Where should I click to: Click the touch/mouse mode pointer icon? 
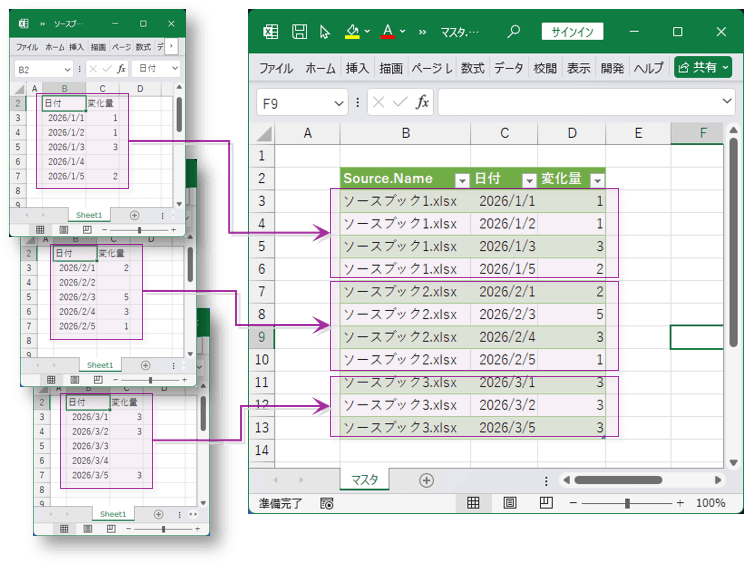pos(325,32)
